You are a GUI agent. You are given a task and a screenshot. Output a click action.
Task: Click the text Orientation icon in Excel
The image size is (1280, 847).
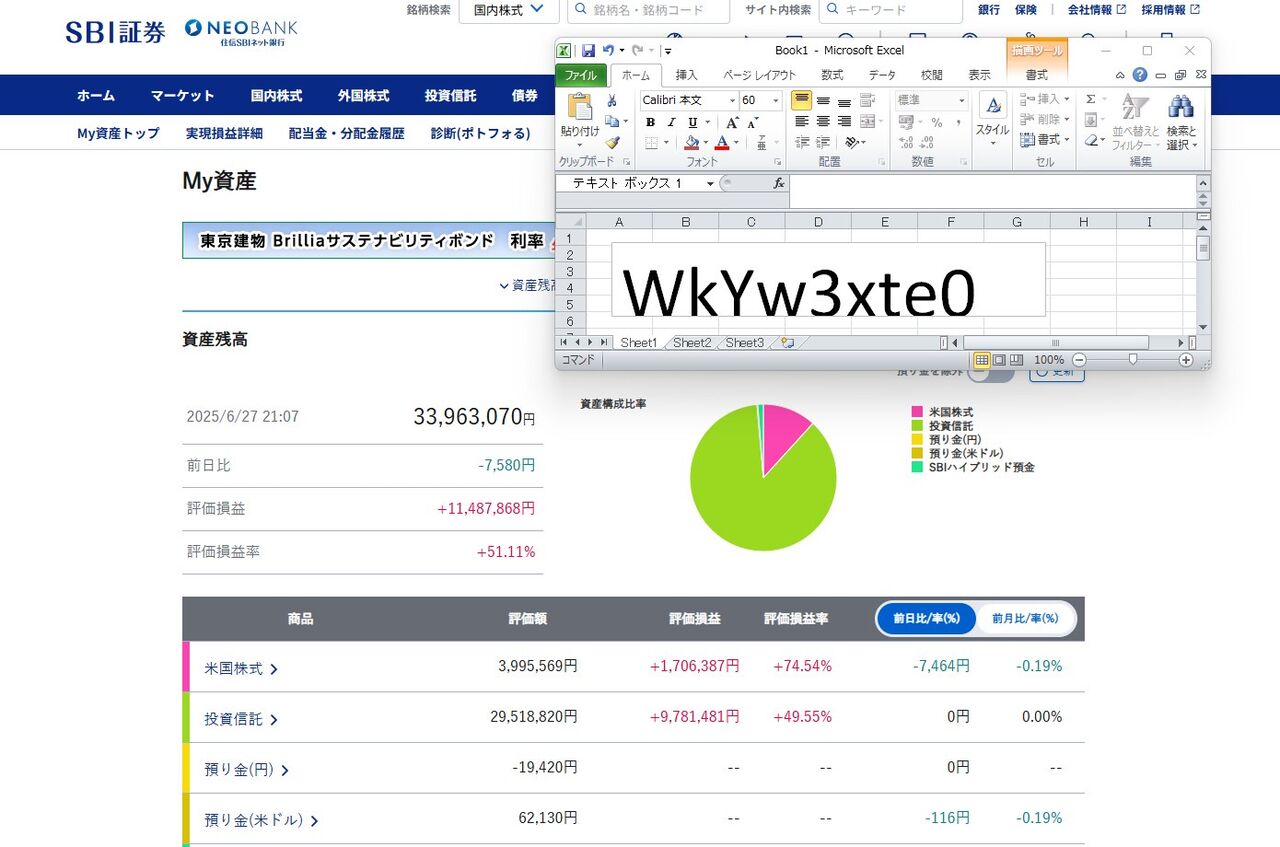(853, 143)
